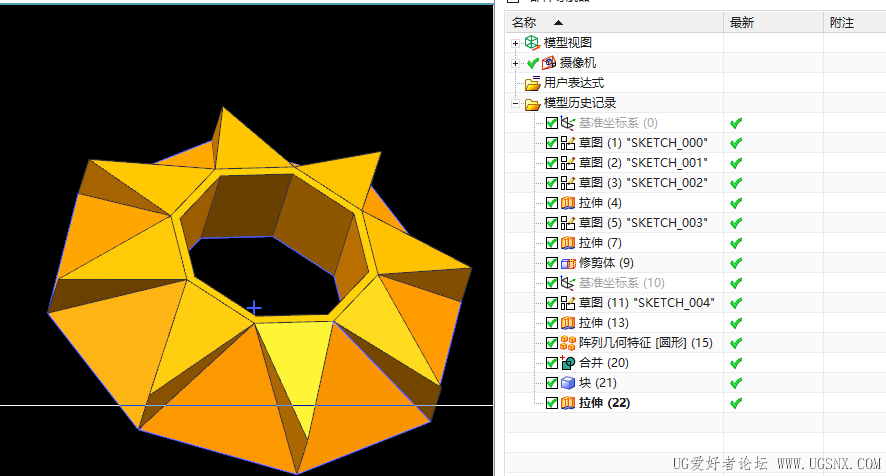The width and height of the screenshot is (886, 476).
Task: Click the extrude icon of 拉伸 (13)
Action: point(568,323)
